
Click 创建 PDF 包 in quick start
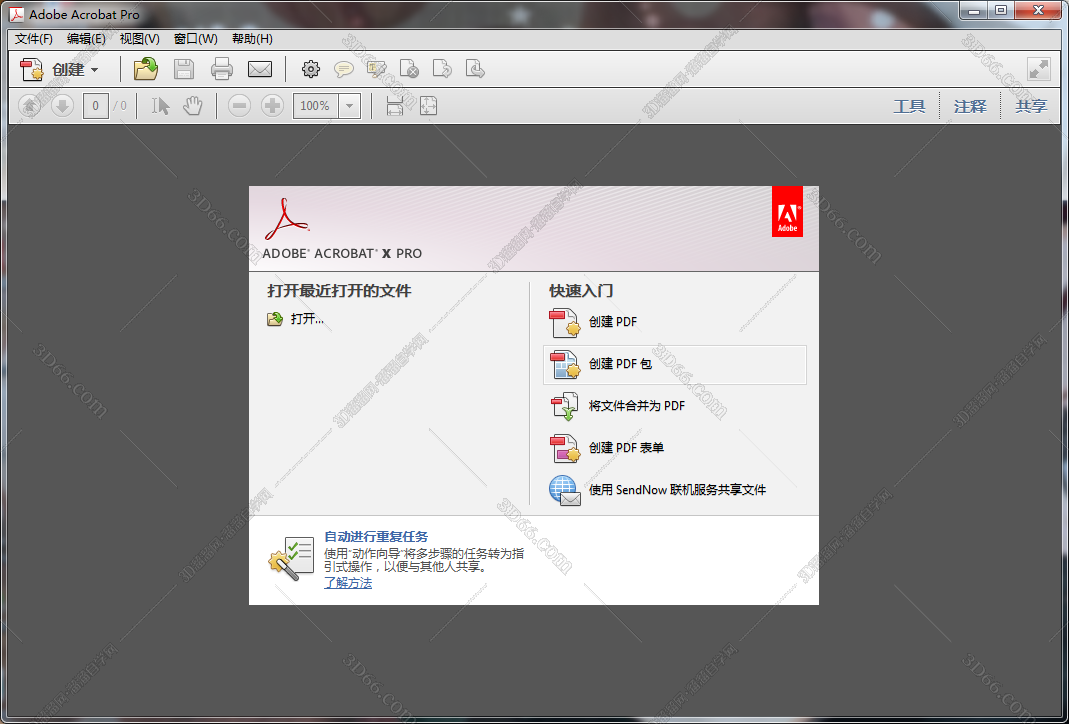pyautogui.click(x=620, y=364)
